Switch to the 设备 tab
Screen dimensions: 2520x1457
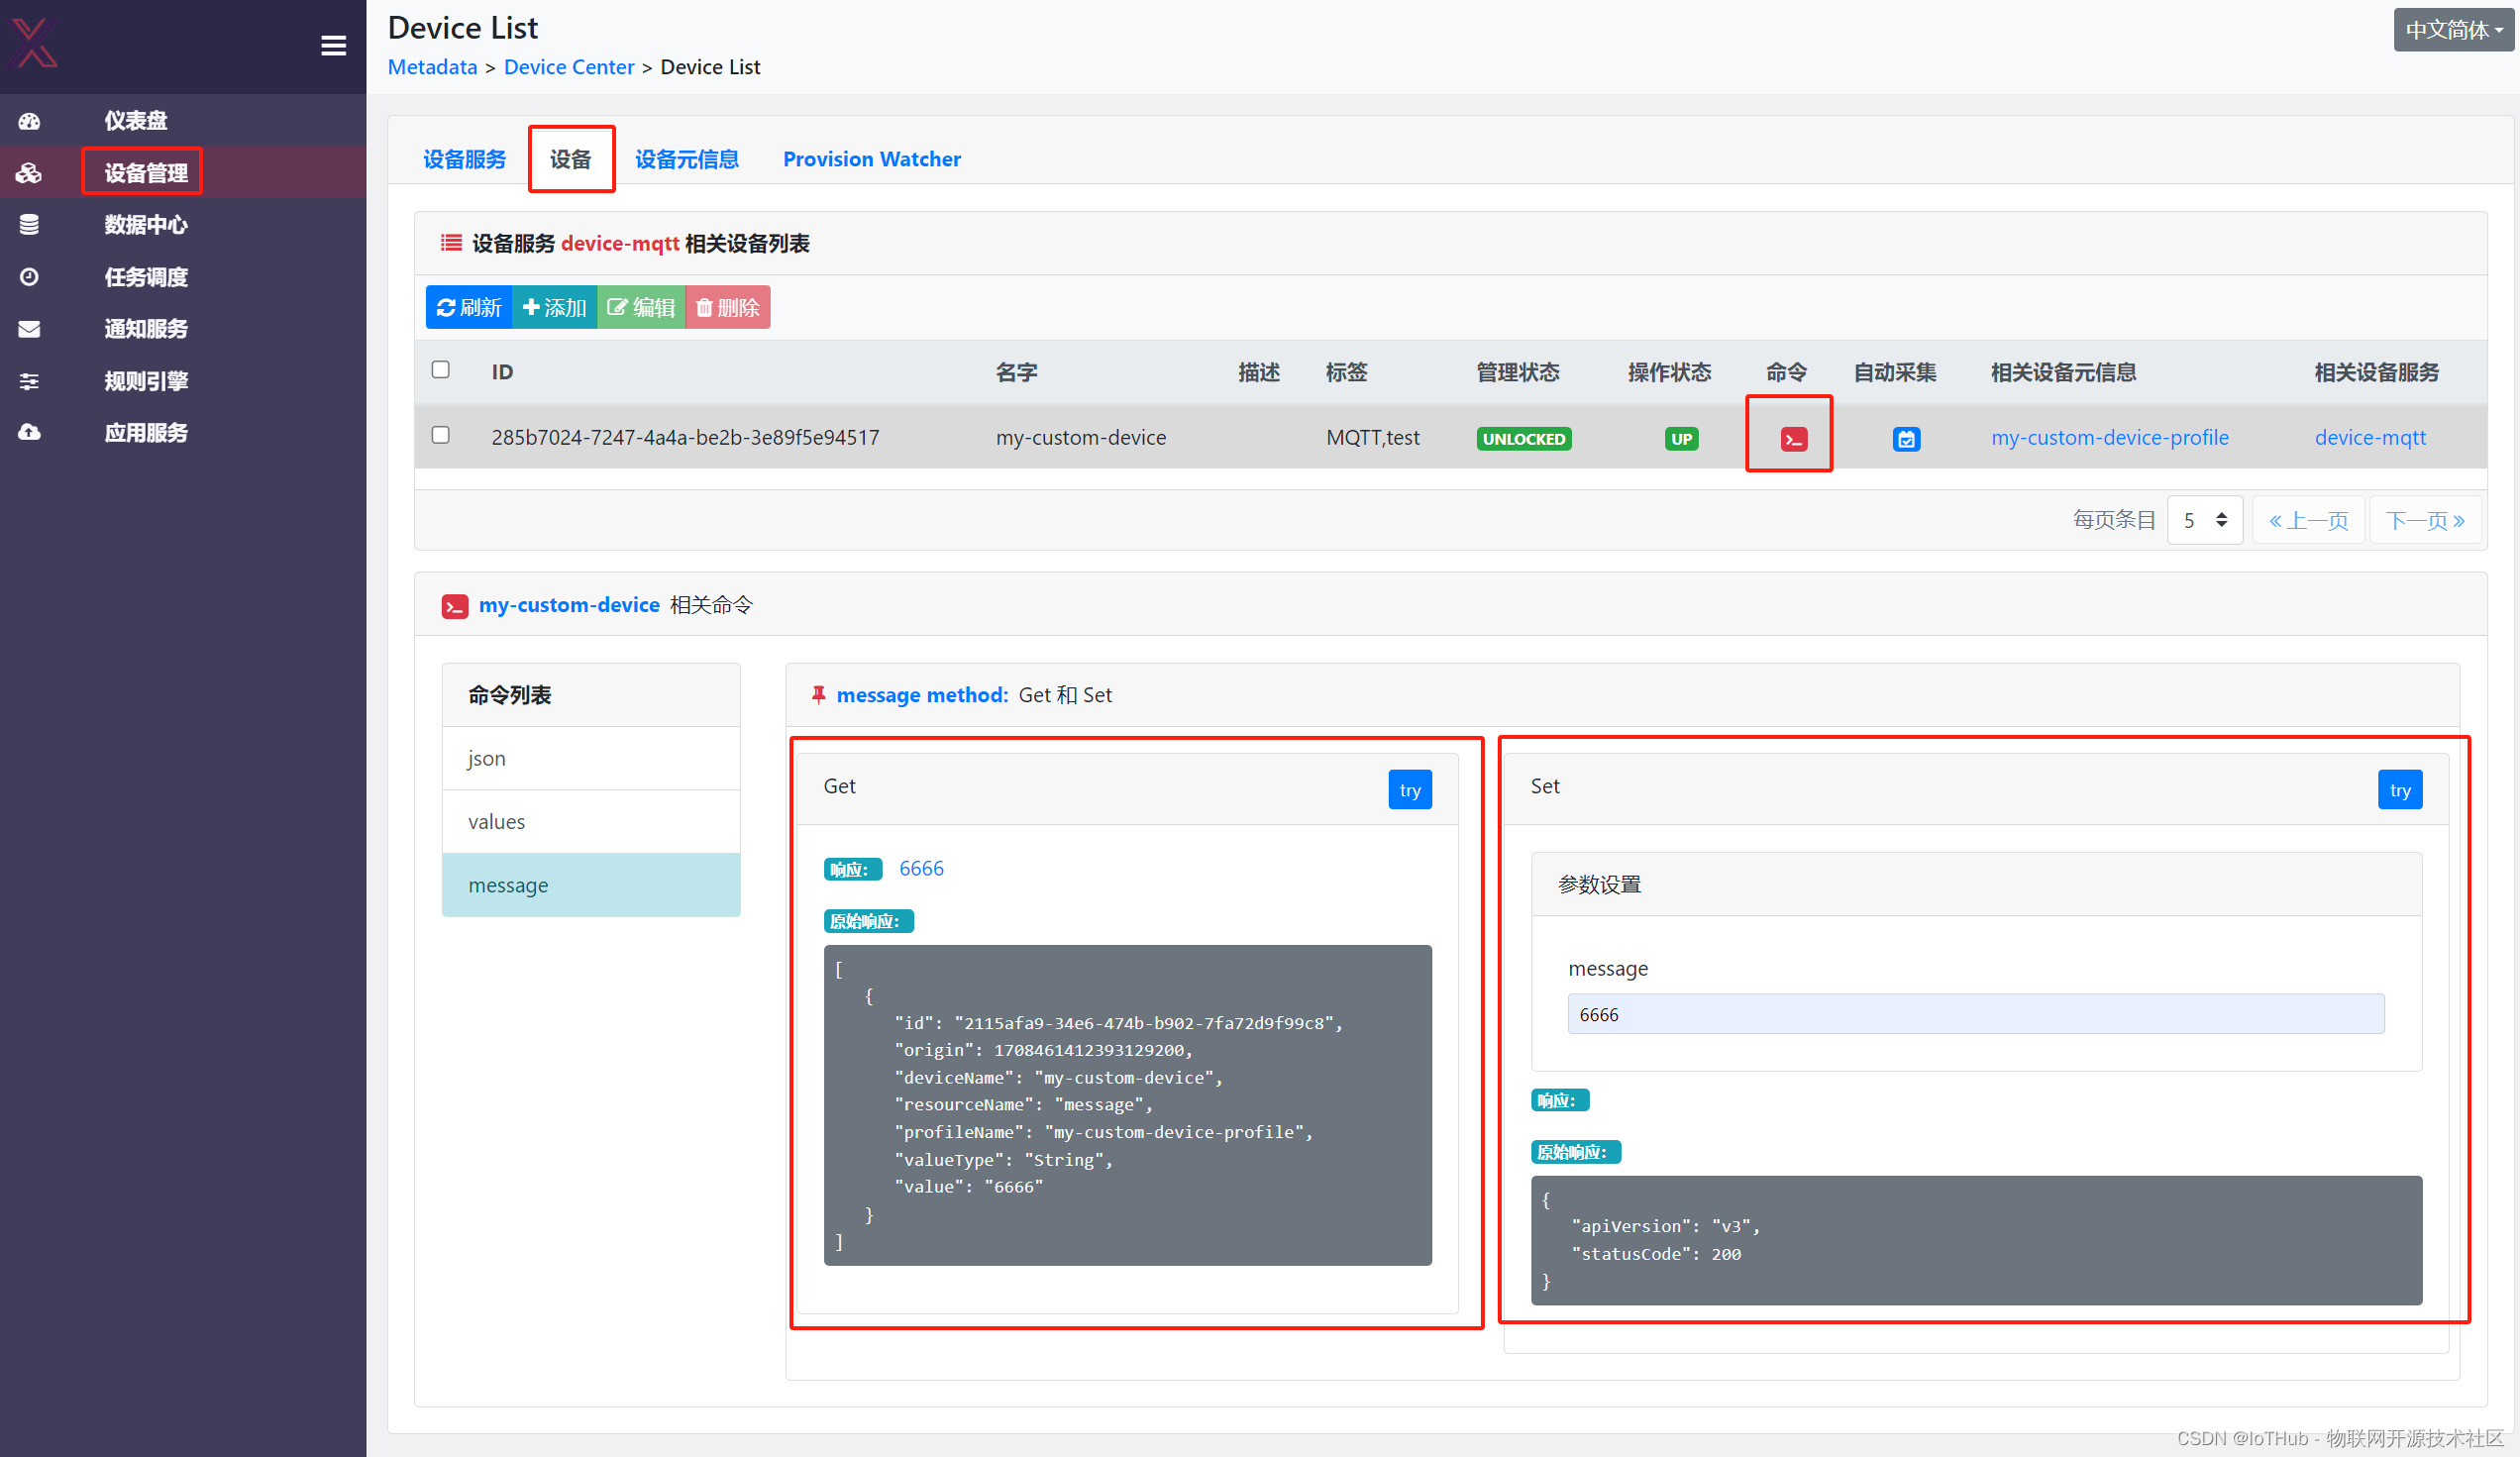570,159
